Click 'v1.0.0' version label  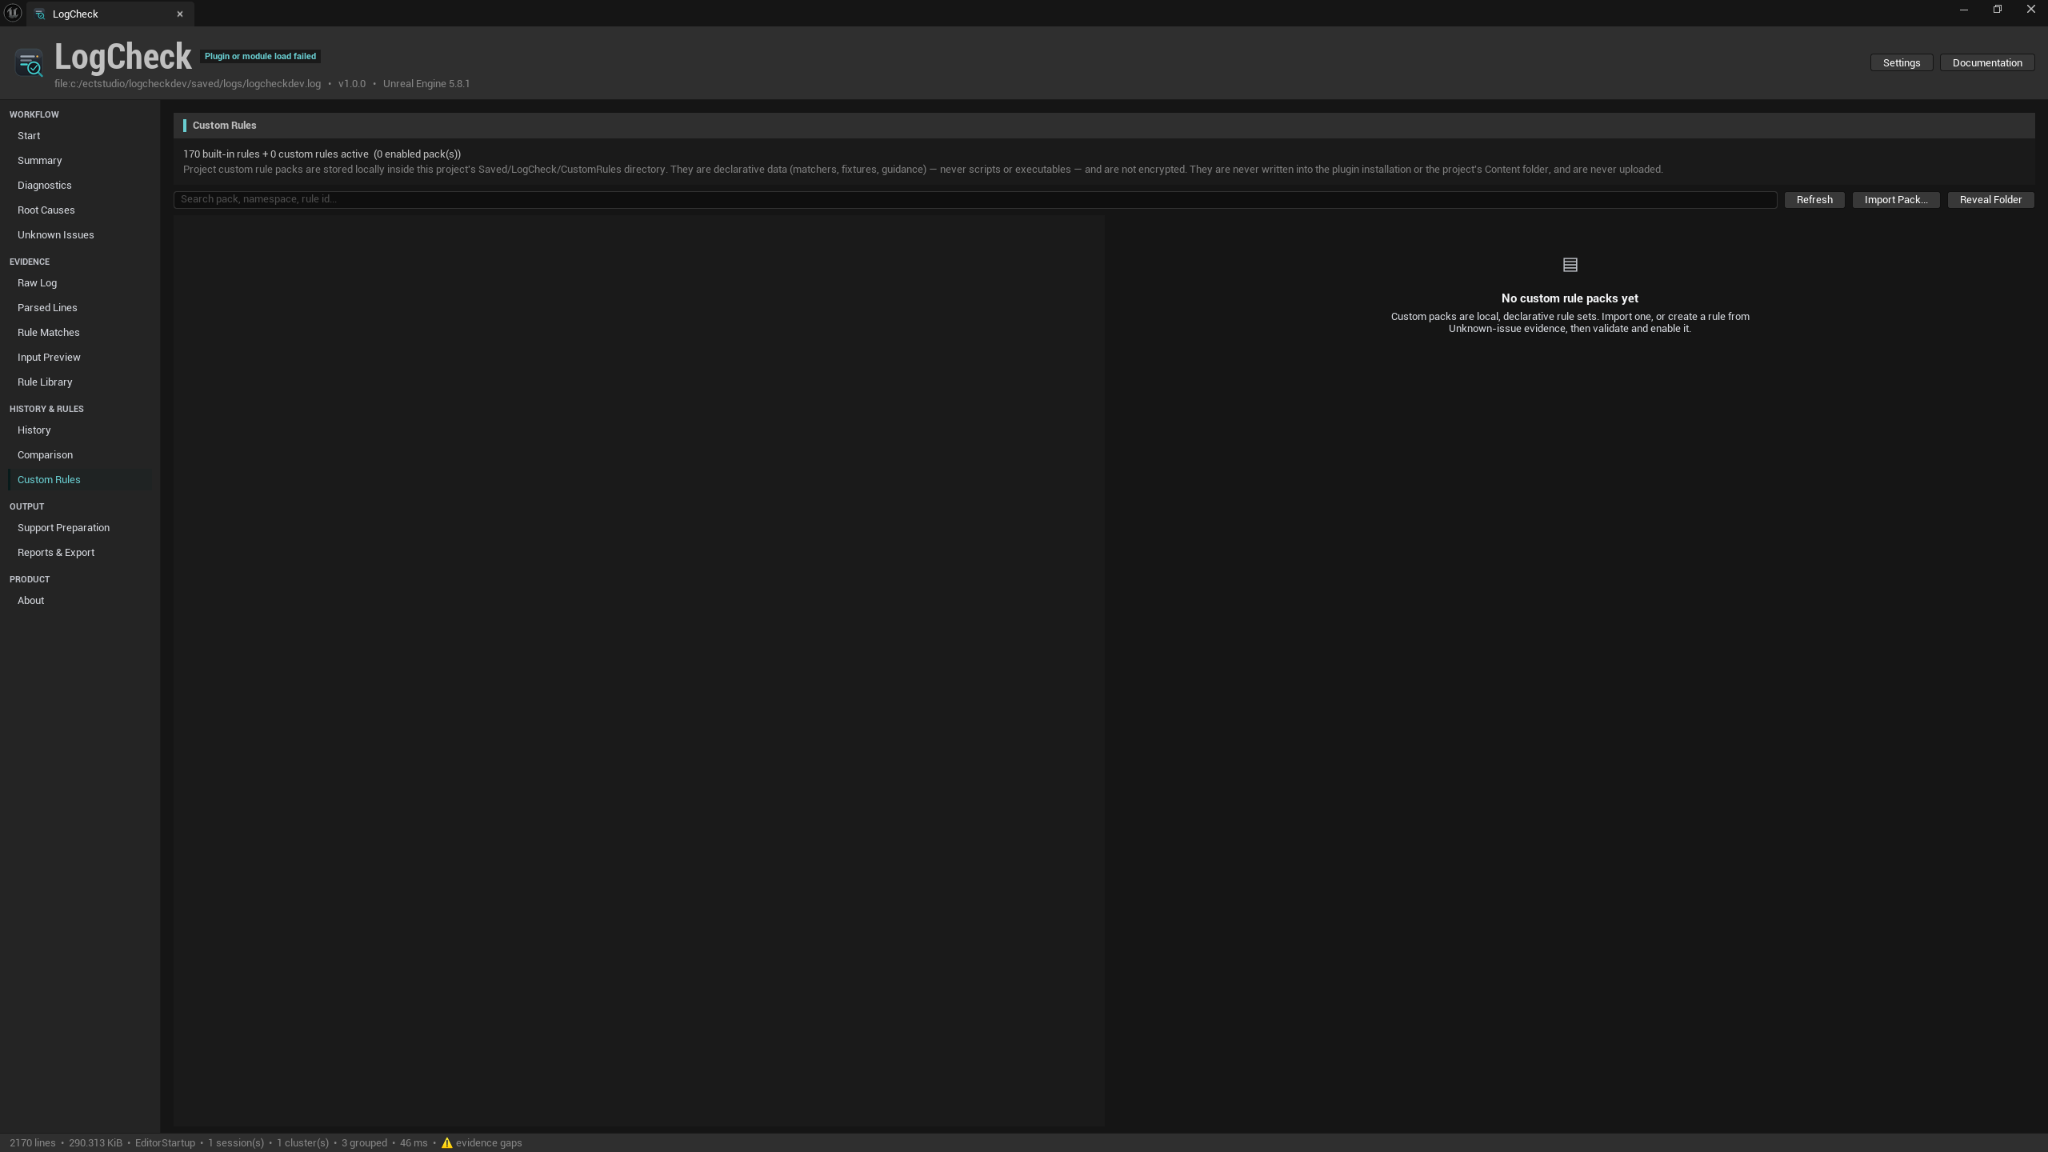[x=352, y=84]
